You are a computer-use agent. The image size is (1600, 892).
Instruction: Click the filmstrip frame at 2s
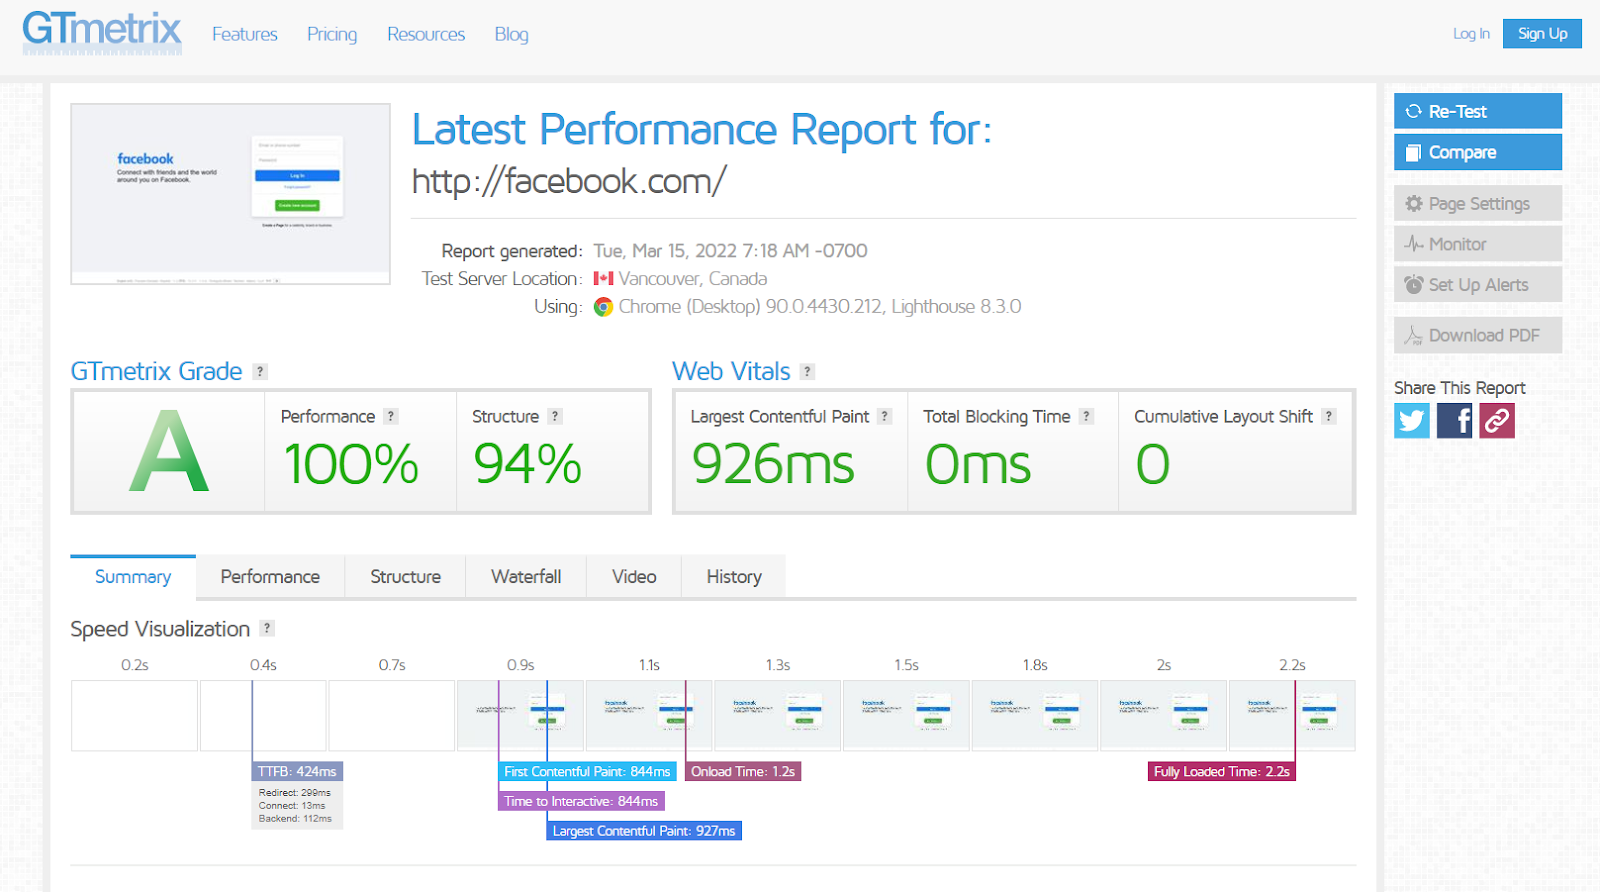1163,715
